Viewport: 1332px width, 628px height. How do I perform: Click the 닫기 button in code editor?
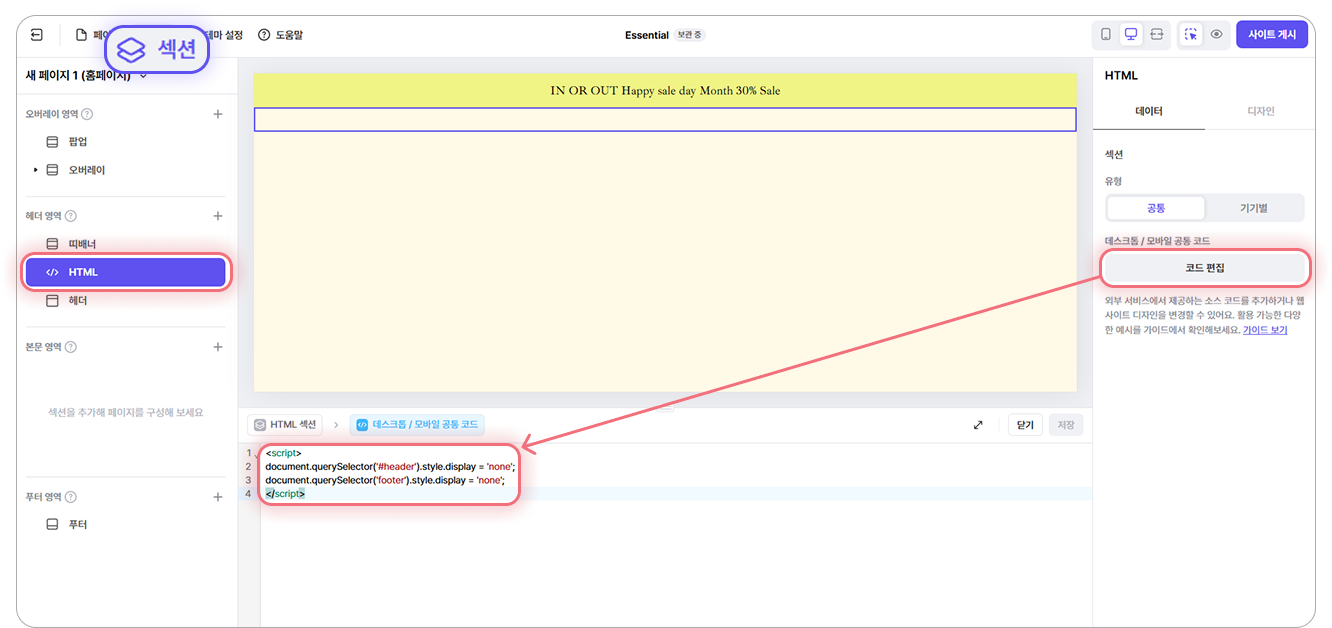click(1026, 425)
